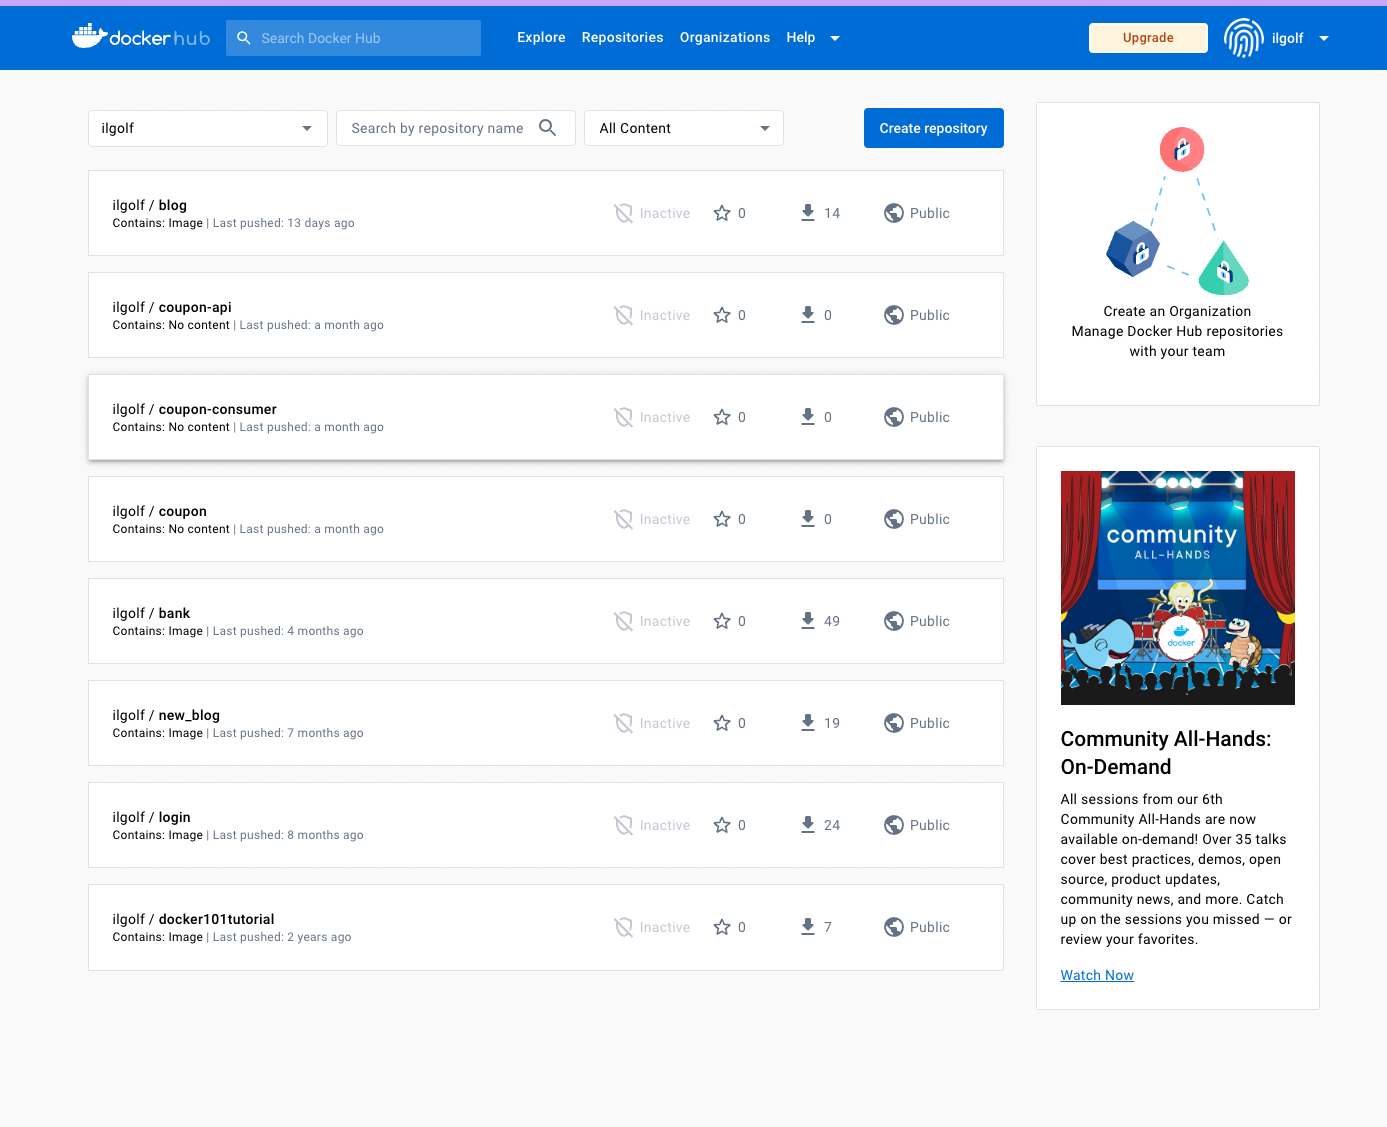
Task: Click the download count 49 on bank row
Action: click(x=832, y=621)
